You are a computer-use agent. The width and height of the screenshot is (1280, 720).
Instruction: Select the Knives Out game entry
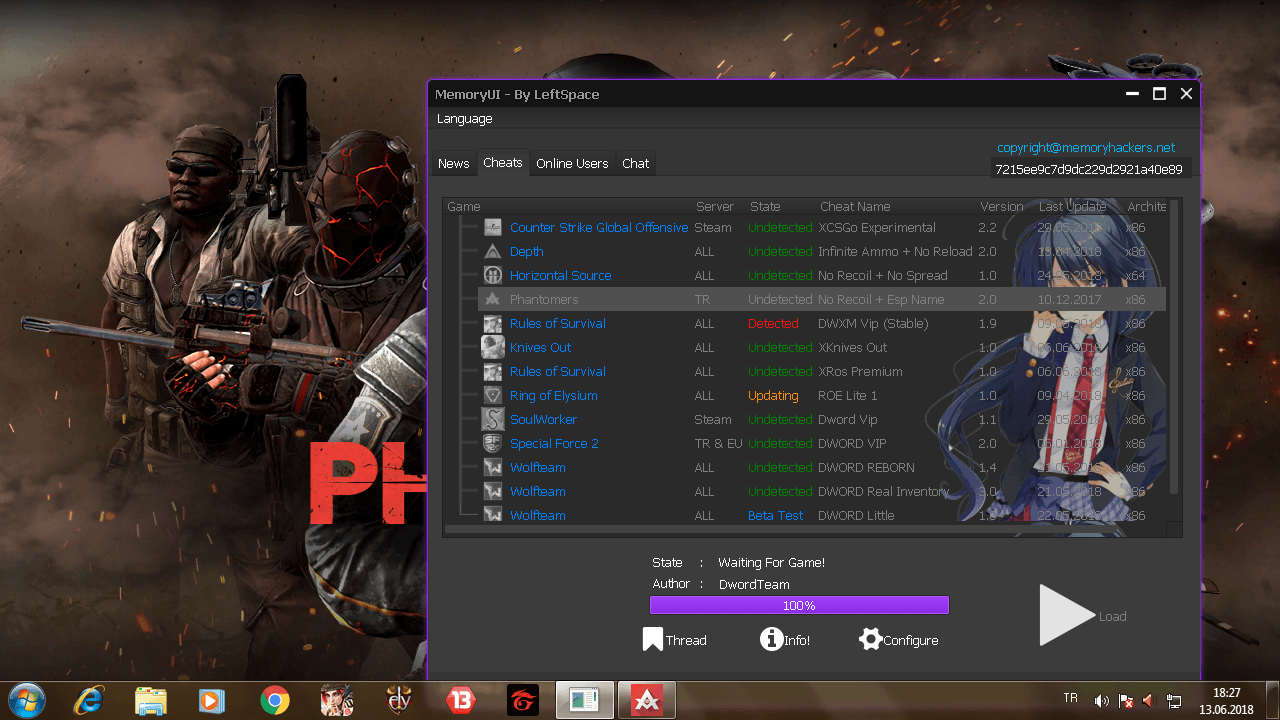[x=541, y=348]
